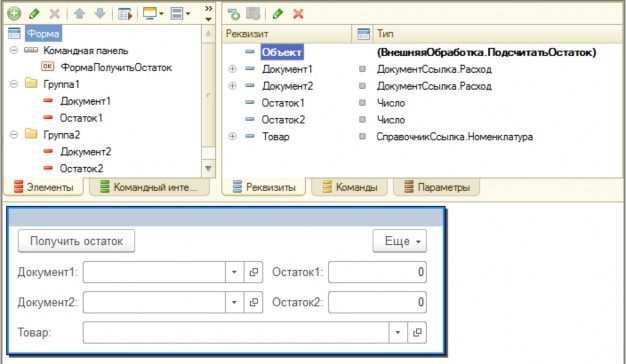Select Документ1 in the elements tree
This screenshot has width=626, height=364.
click(85, 101)
